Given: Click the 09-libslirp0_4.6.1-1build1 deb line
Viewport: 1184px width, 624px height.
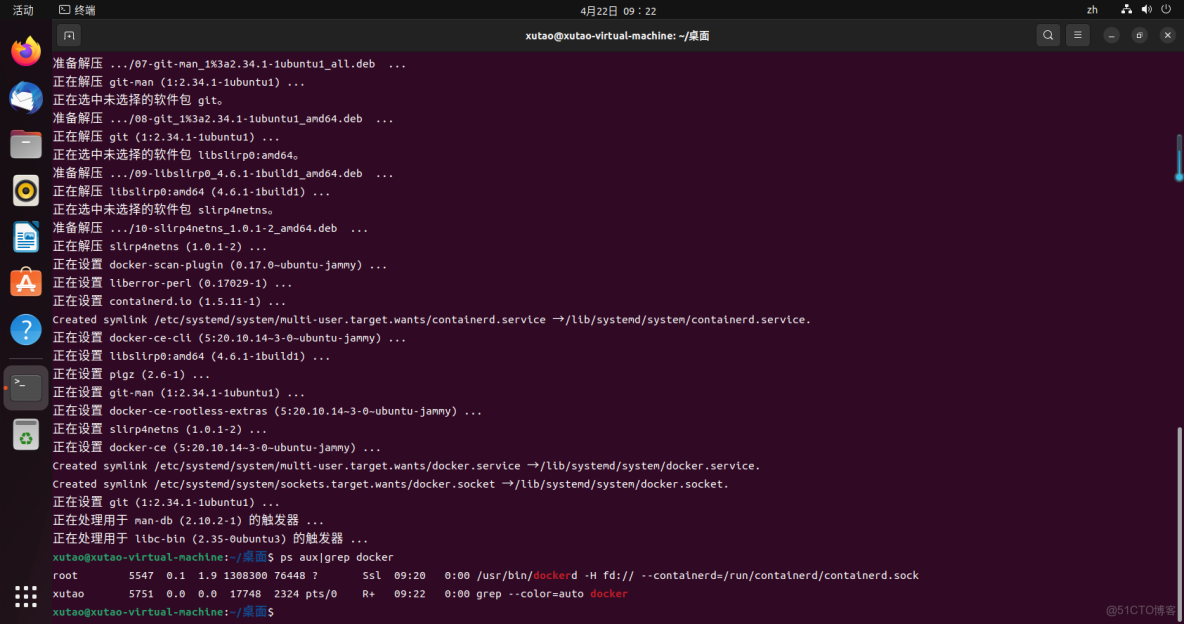Looking at the screenshot, I should point(223,174).
